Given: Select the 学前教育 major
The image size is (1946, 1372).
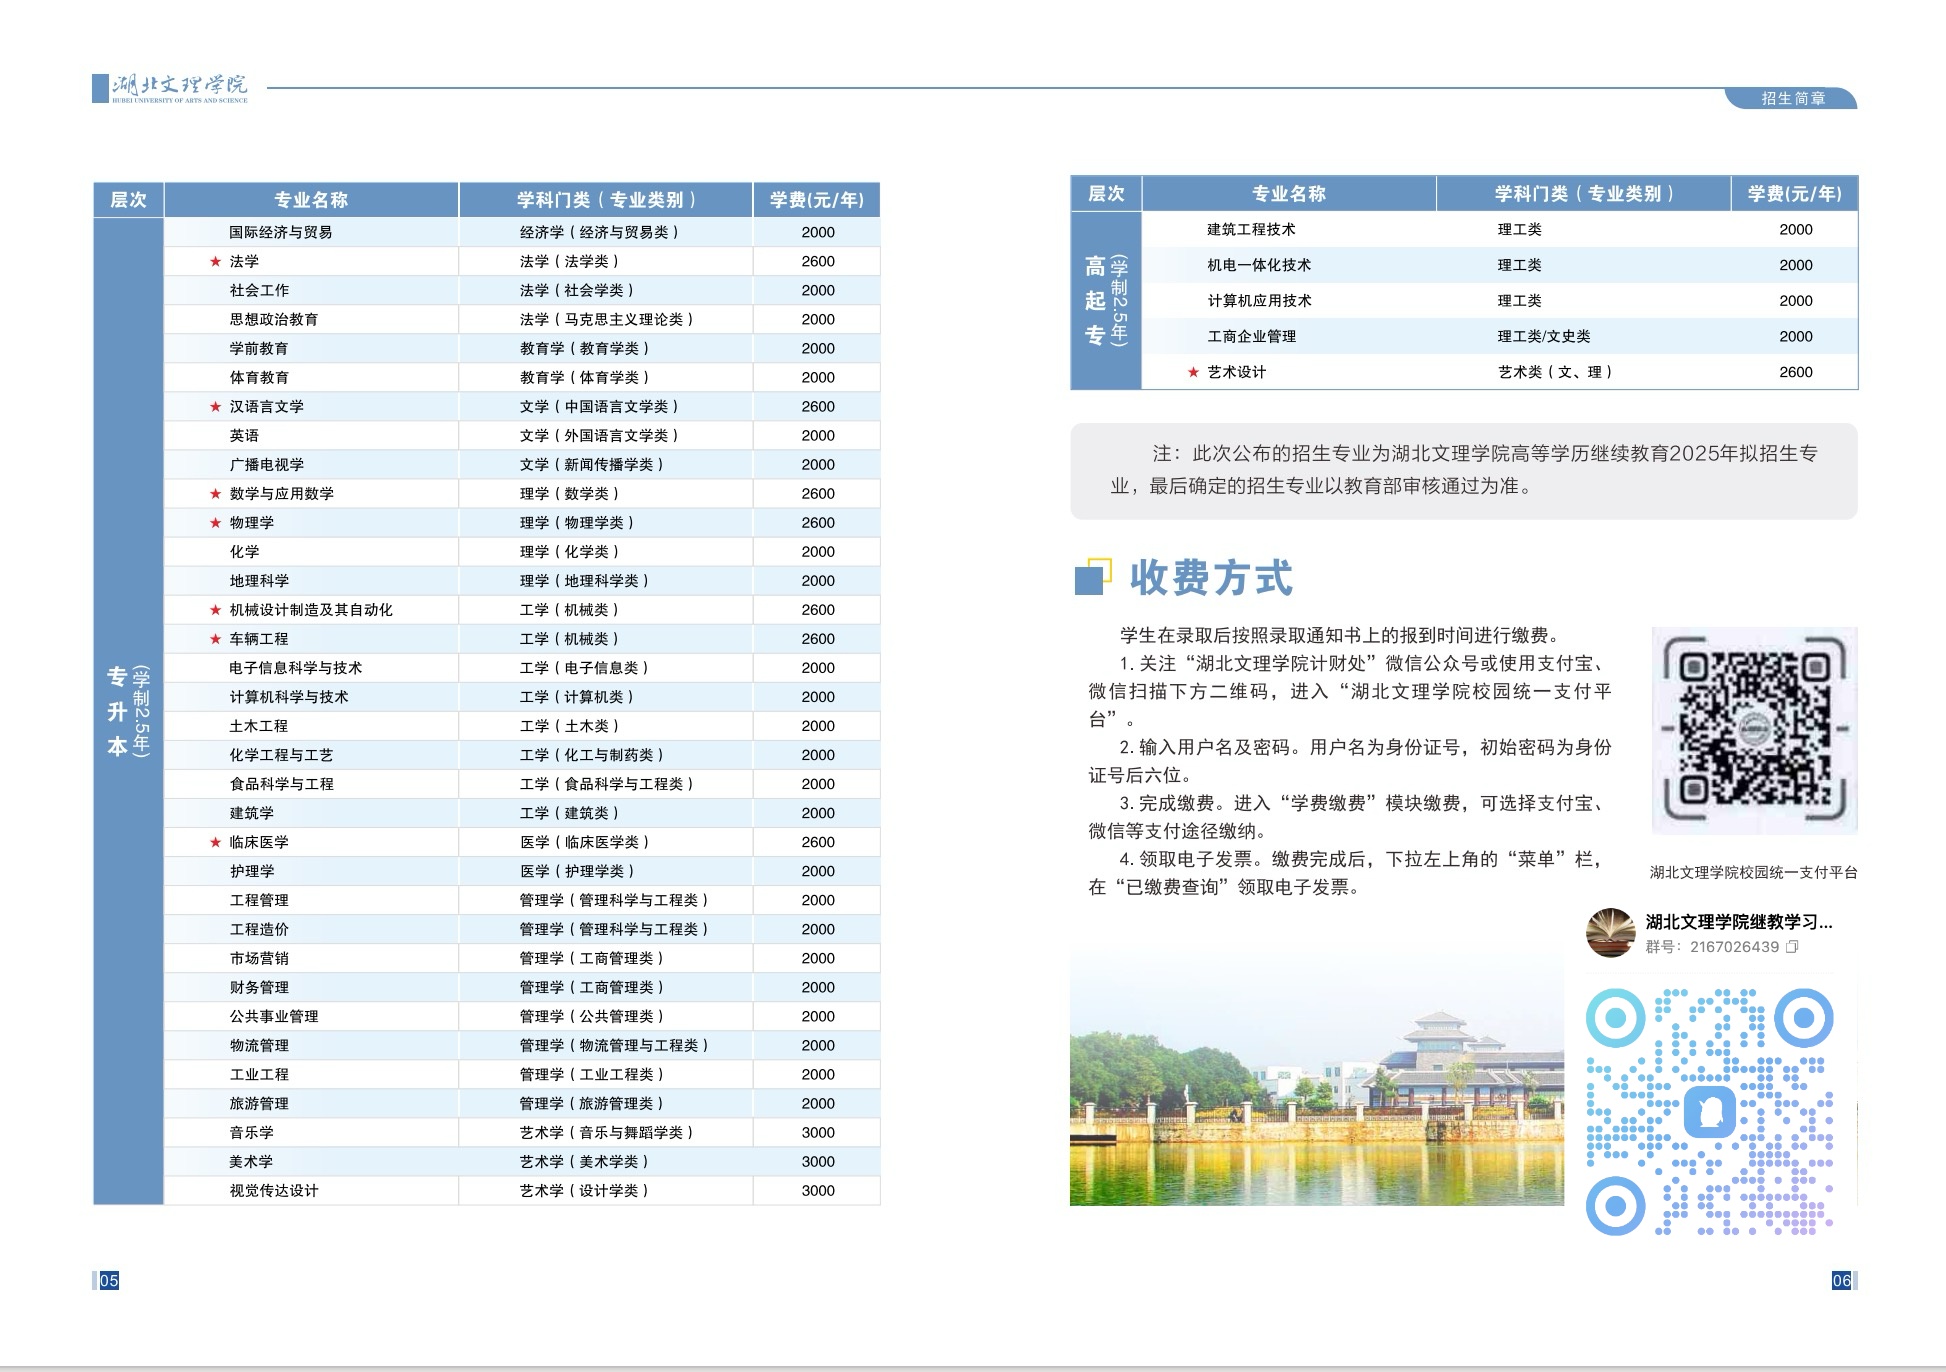Looking at the screenshot, I should pos(259,348).
